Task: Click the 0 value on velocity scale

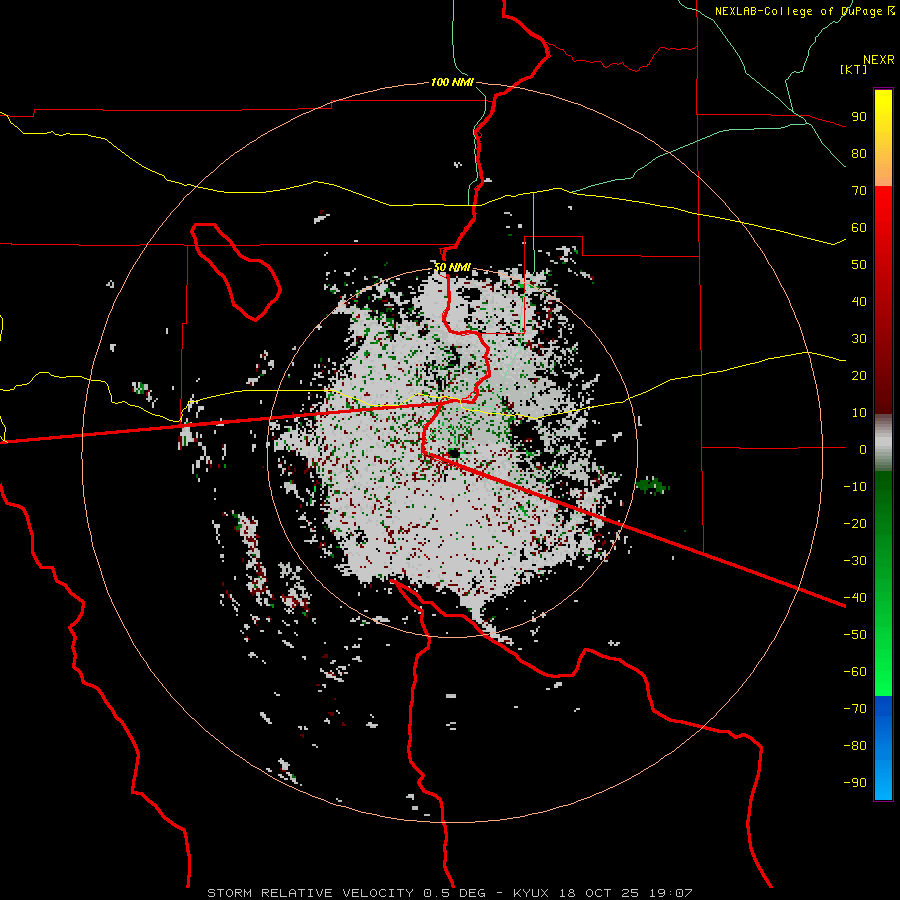Action: point(863,449)
